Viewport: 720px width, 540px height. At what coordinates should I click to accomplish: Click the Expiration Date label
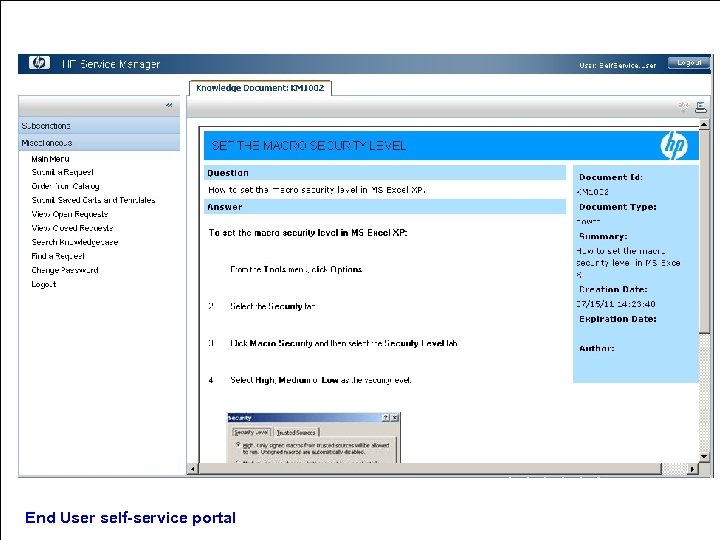(618, 319)
